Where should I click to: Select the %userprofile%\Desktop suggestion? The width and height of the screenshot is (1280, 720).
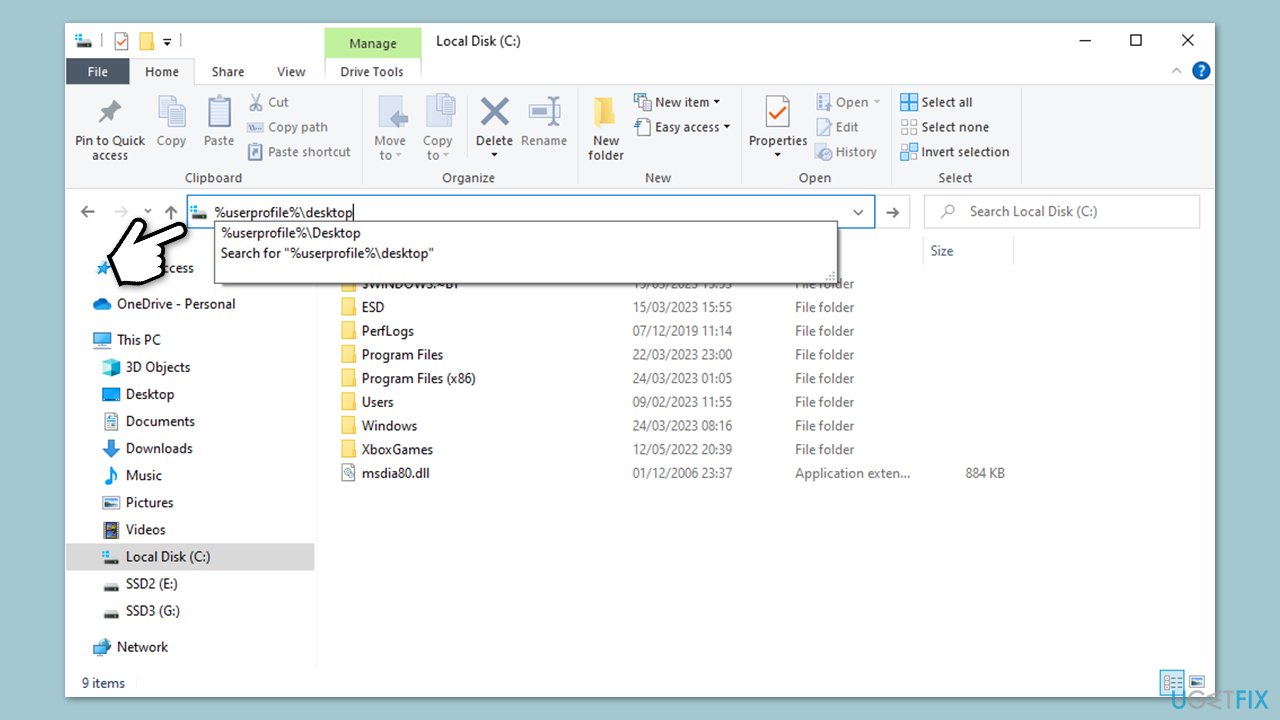pos(290,232)
